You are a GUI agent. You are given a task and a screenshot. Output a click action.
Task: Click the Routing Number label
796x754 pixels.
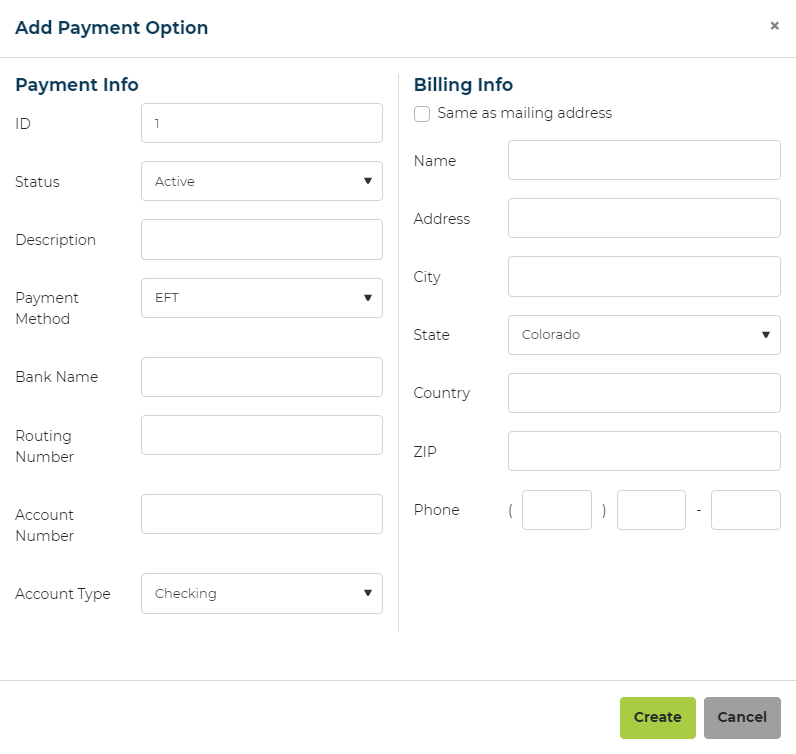point(45,446)
